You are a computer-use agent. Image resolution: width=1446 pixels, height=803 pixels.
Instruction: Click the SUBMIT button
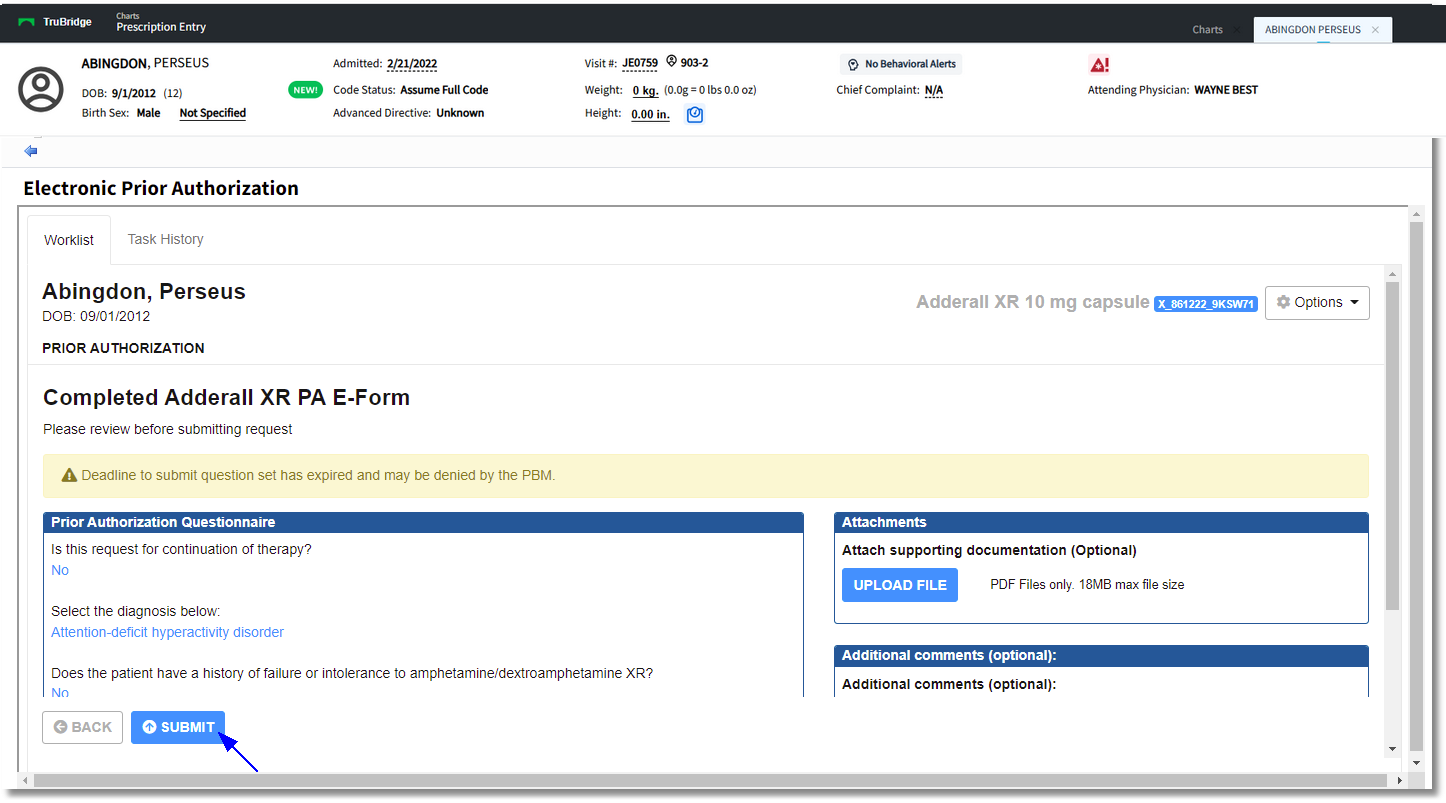coord(178,727)
